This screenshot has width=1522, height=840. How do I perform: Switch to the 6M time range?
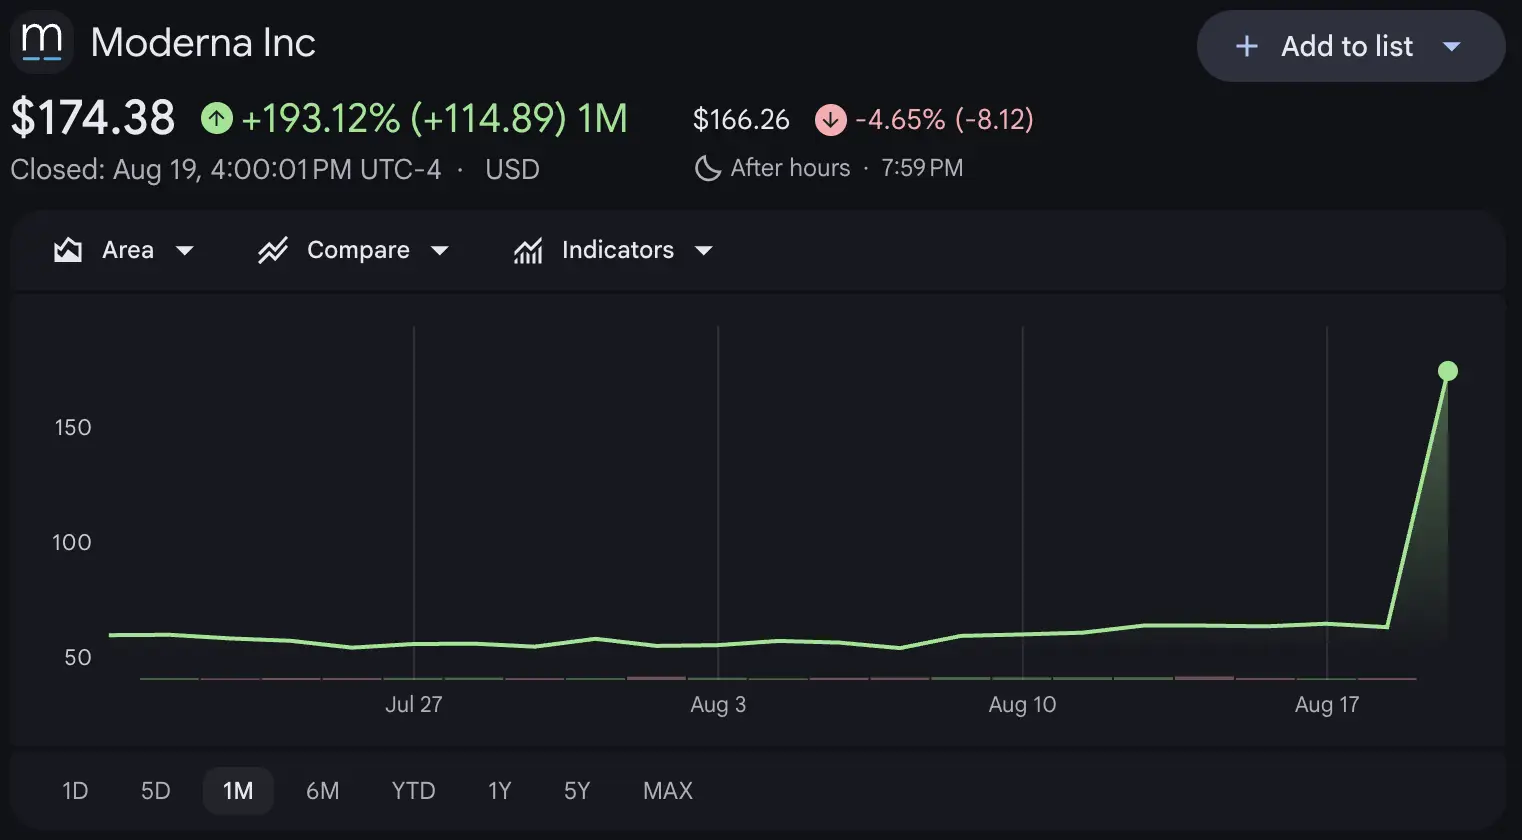pyautogui.click(x=322, y=791)
